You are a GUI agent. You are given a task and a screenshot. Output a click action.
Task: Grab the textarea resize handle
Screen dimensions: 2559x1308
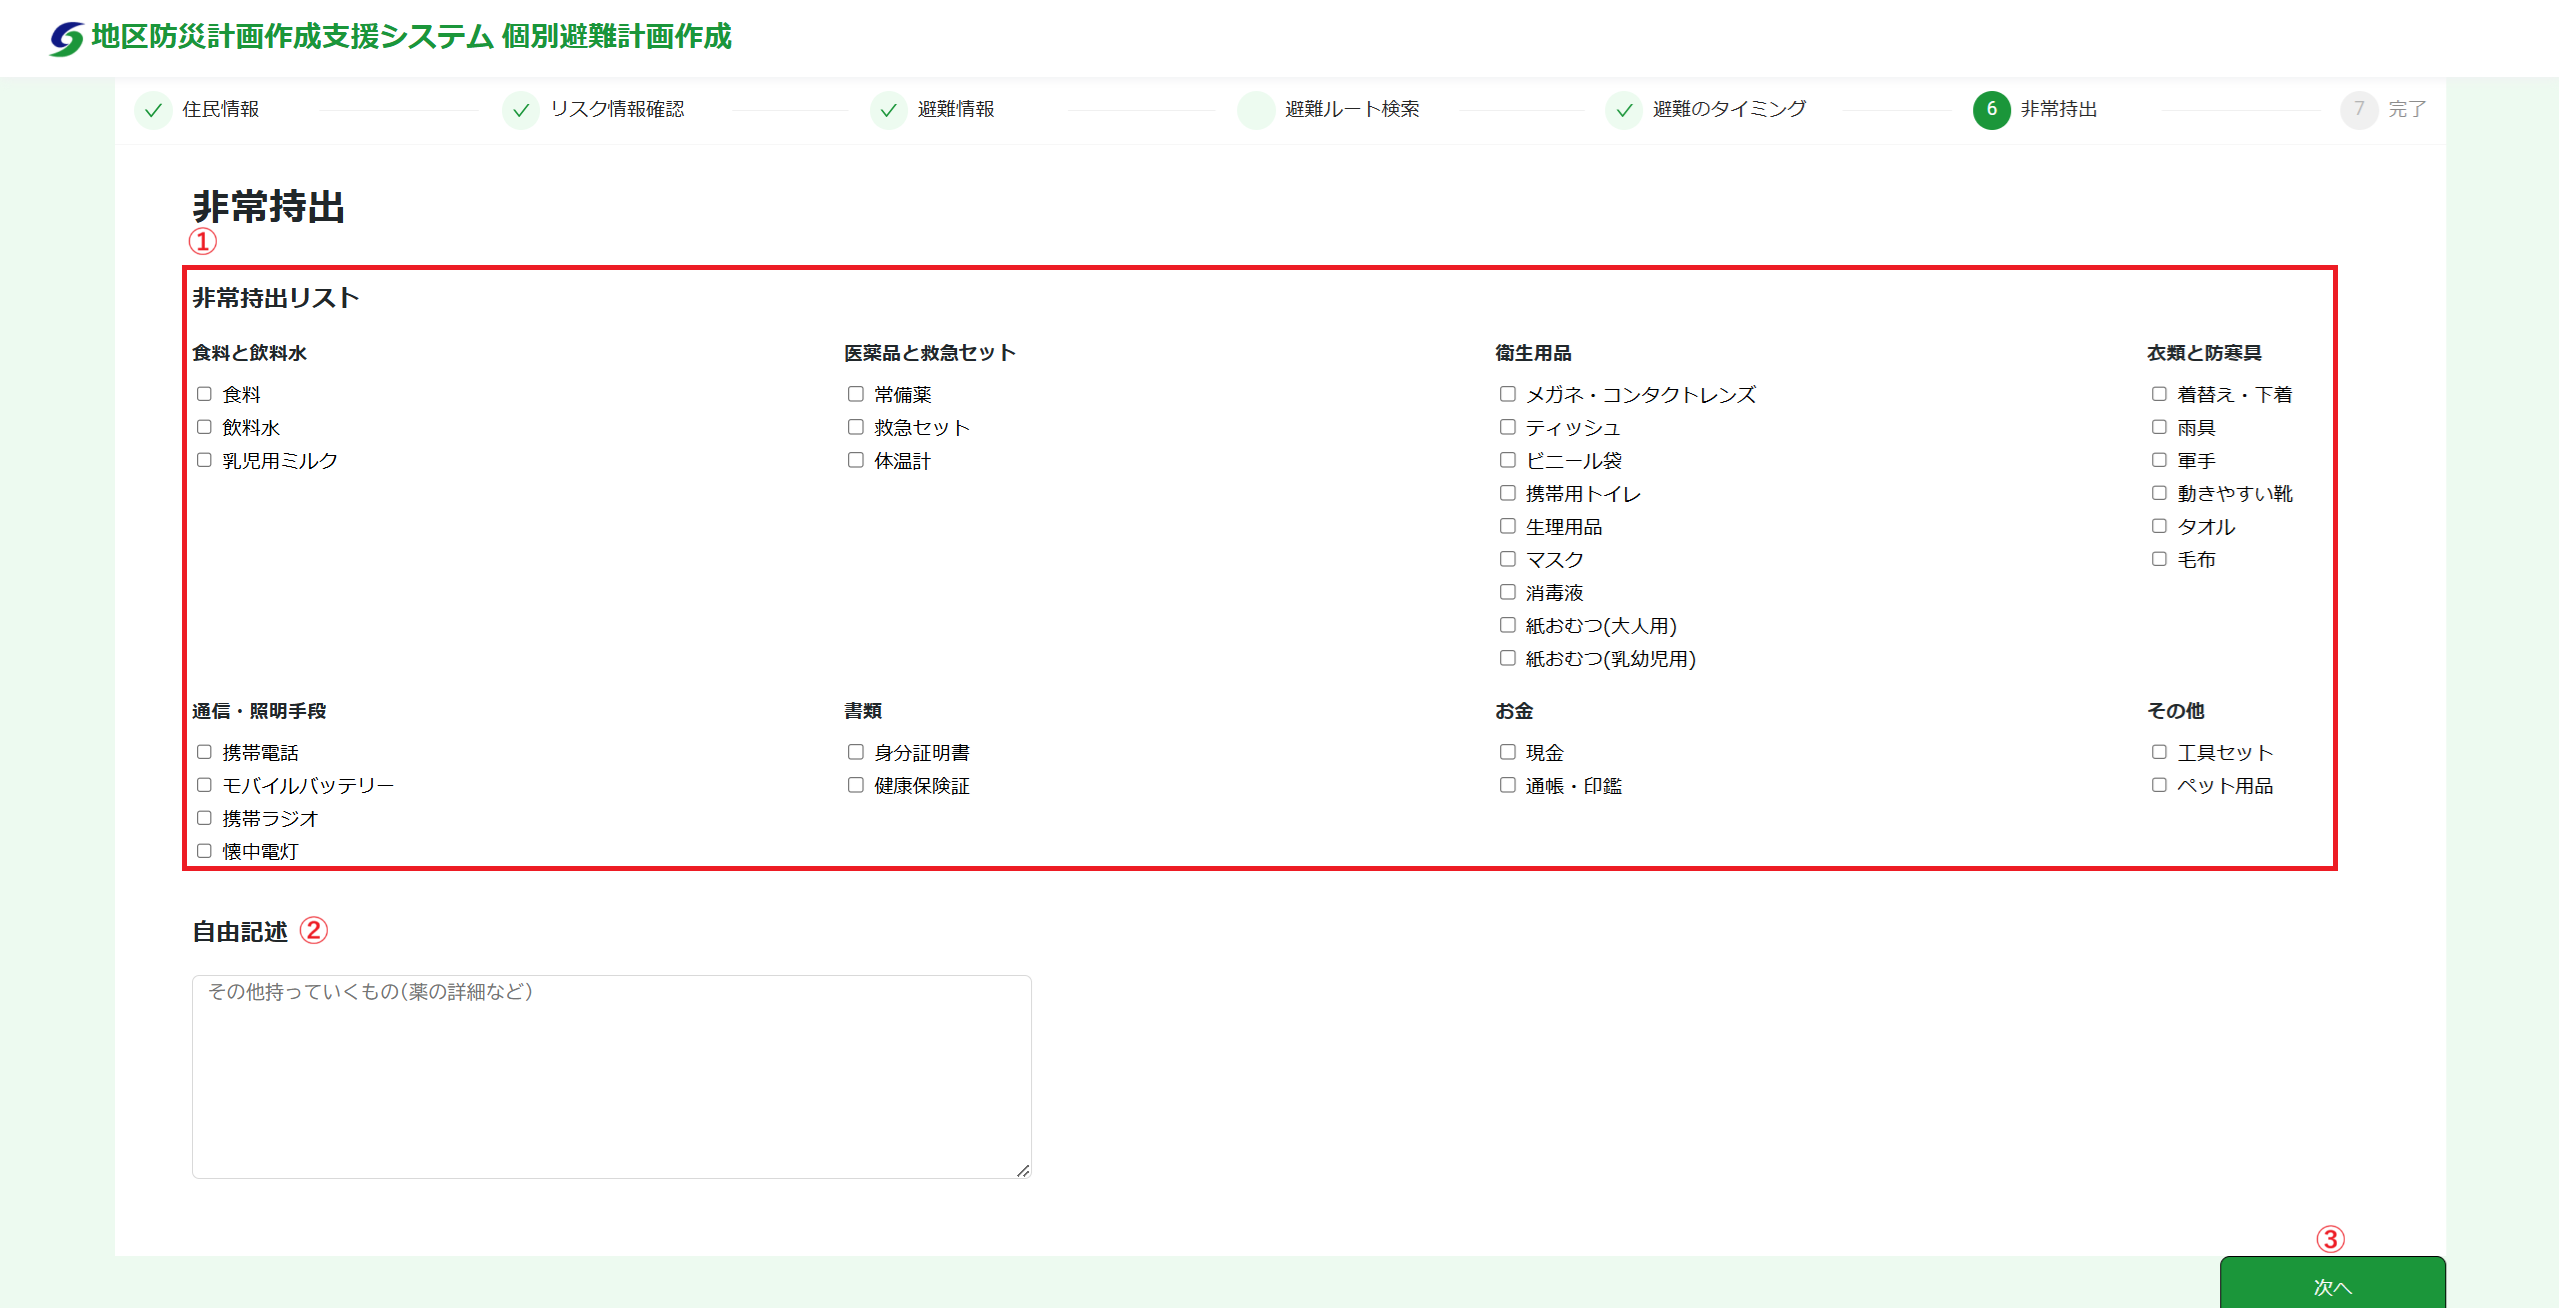point(1023,1170)
